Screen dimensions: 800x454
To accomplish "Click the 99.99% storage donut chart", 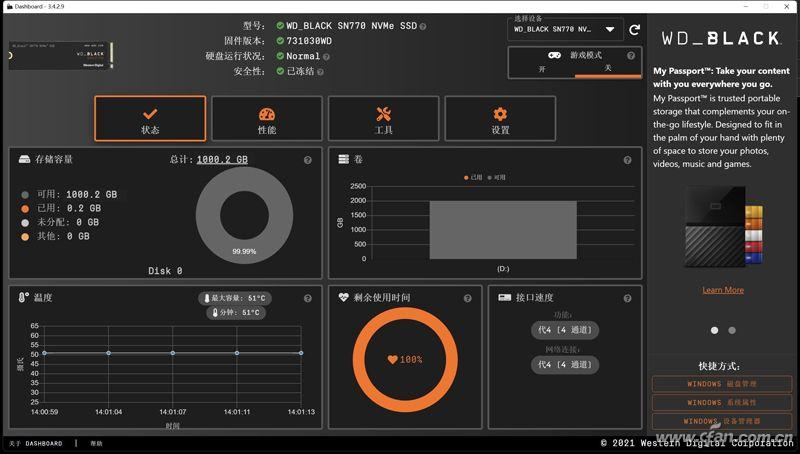I will [244, 215].
